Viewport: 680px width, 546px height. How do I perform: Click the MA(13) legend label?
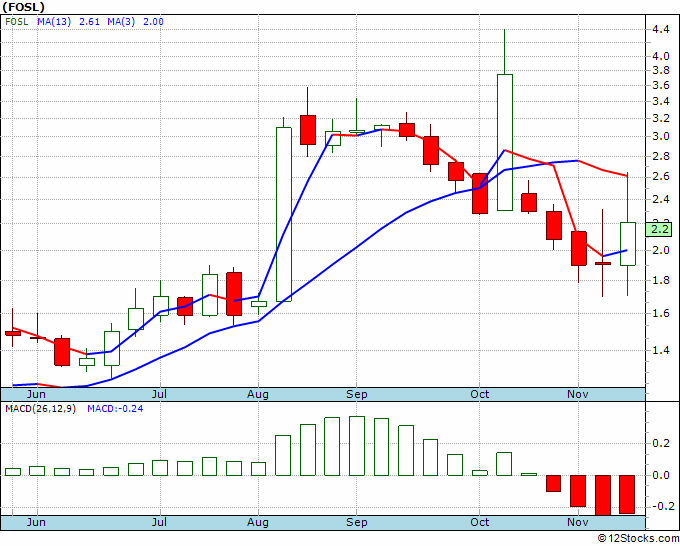(54, 21)
